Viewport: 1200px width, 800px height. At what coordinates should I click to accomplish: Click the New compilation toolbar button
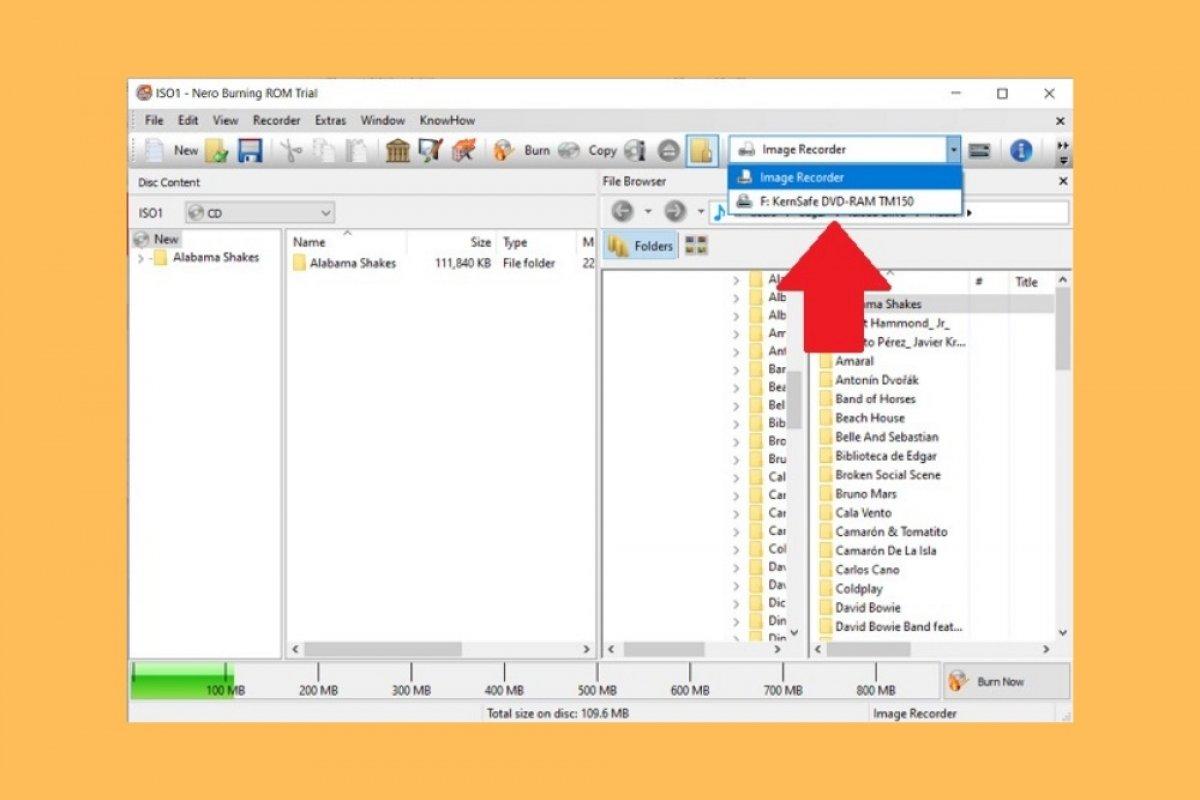click(x=171, y=150)
